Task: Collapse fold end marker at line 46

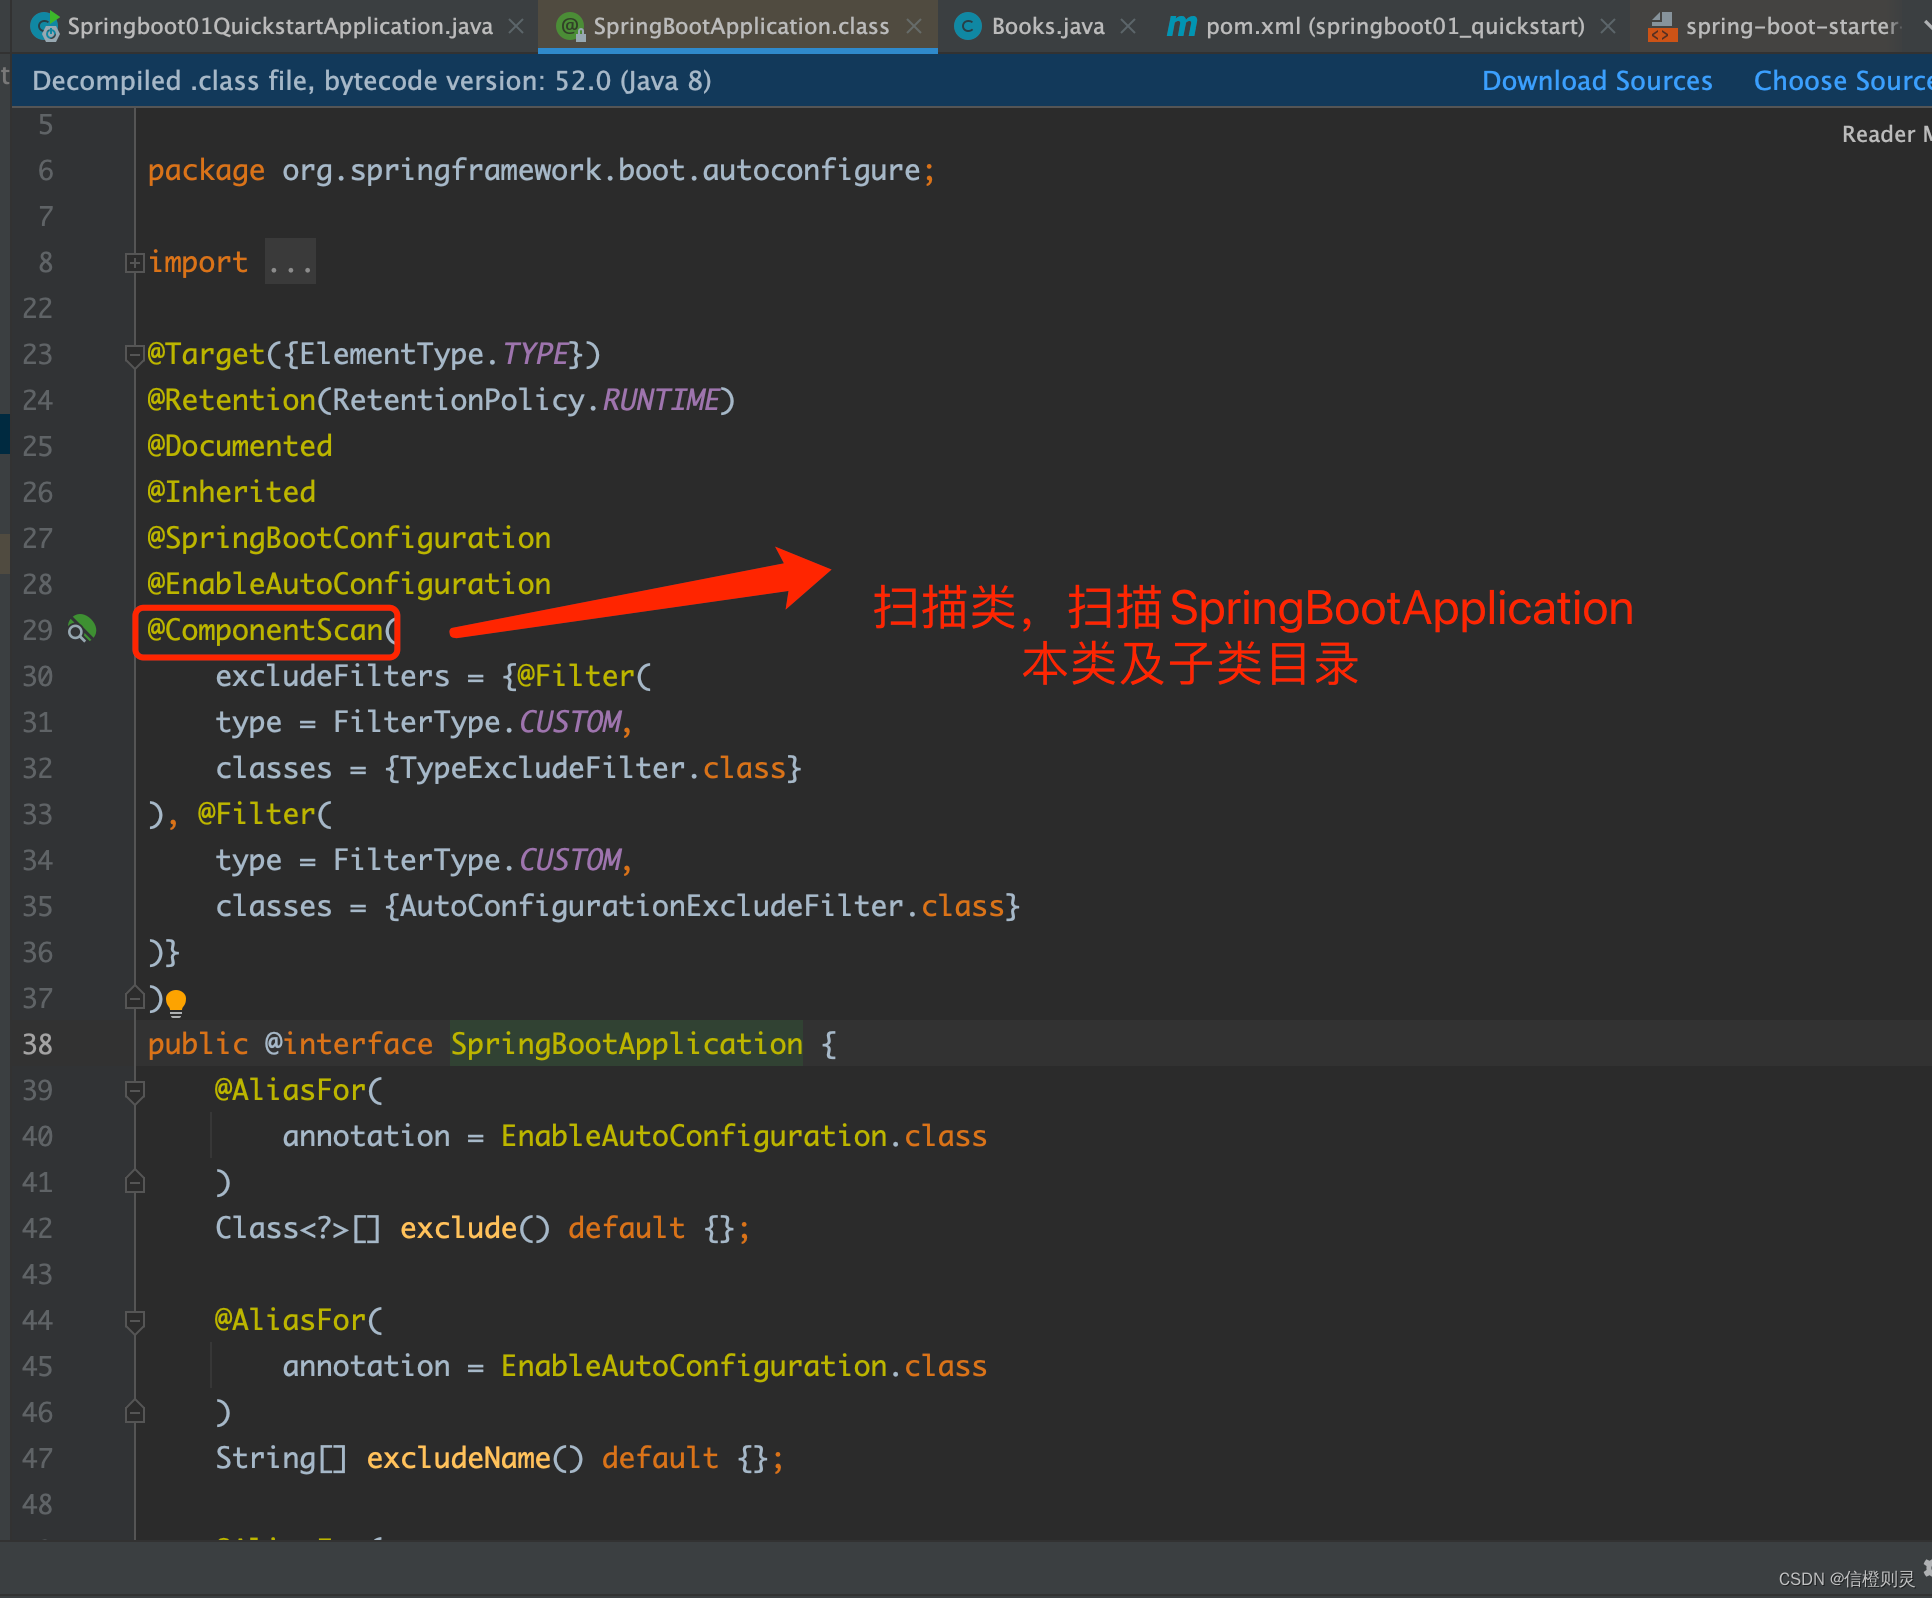Action: click(x=135, y=1413)
